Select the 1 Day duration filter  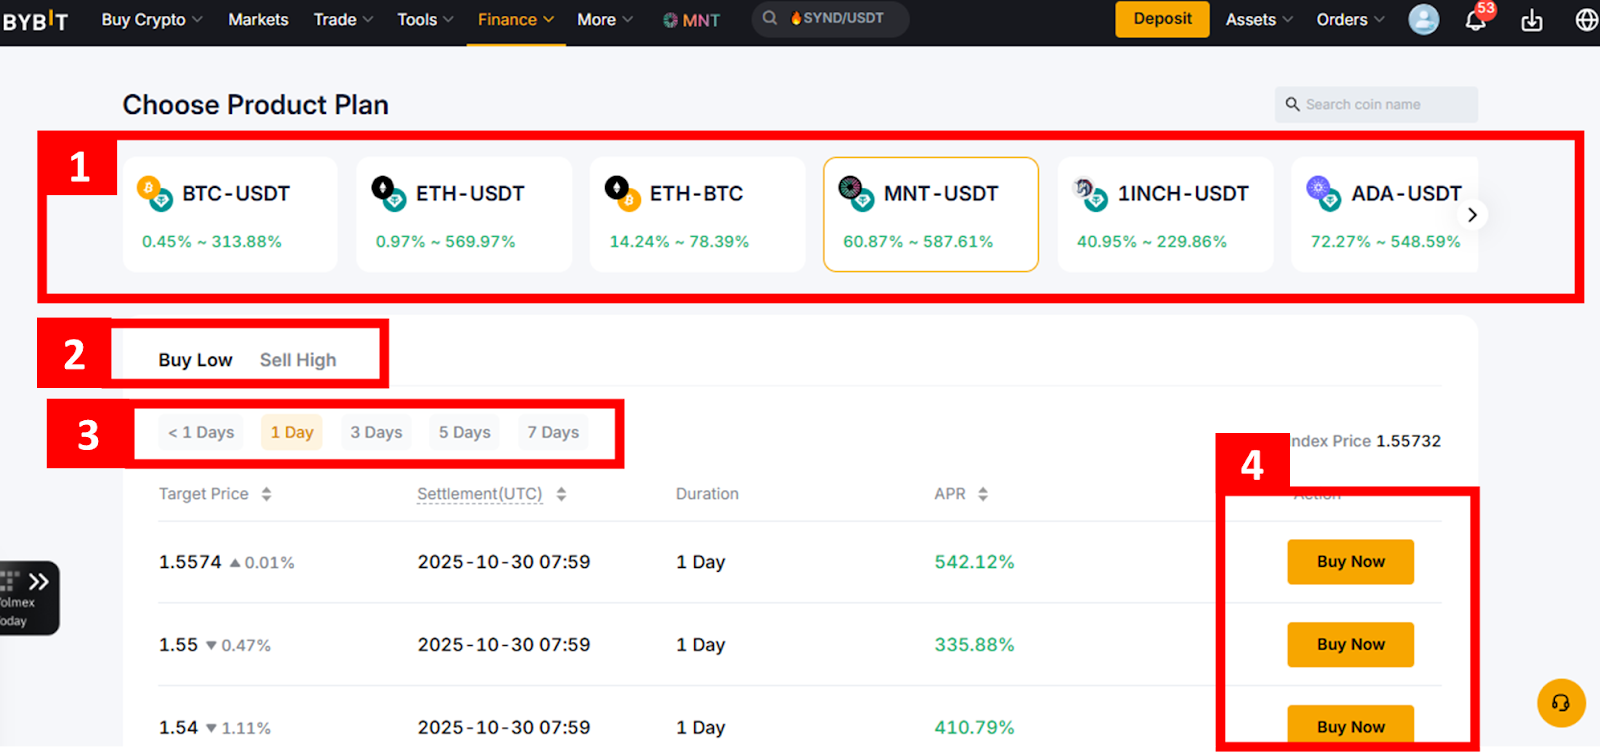tap(292, 432)
